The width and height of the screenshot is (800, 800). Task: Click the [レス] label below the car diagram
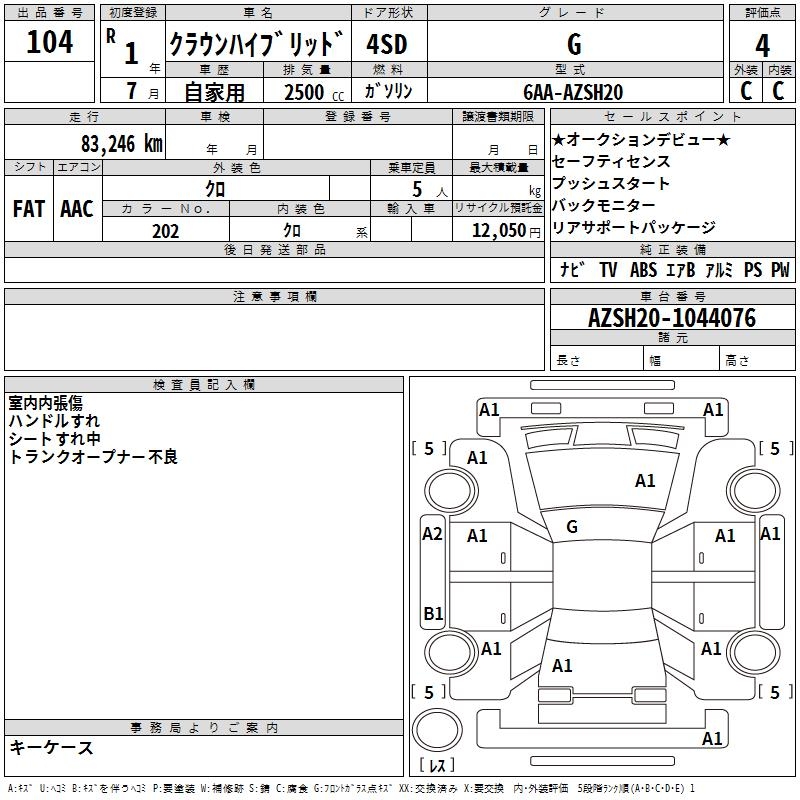click(x=437, y=766)
